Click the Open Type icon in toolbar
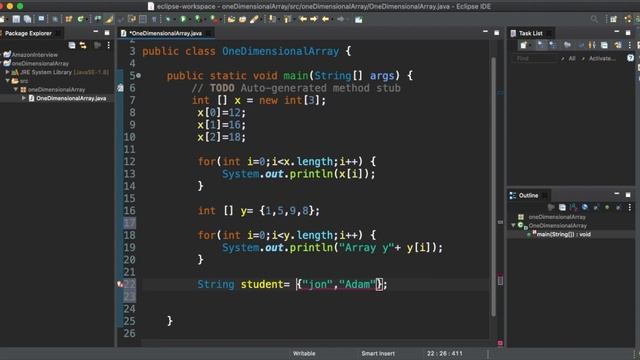 (x=231, y=19)
